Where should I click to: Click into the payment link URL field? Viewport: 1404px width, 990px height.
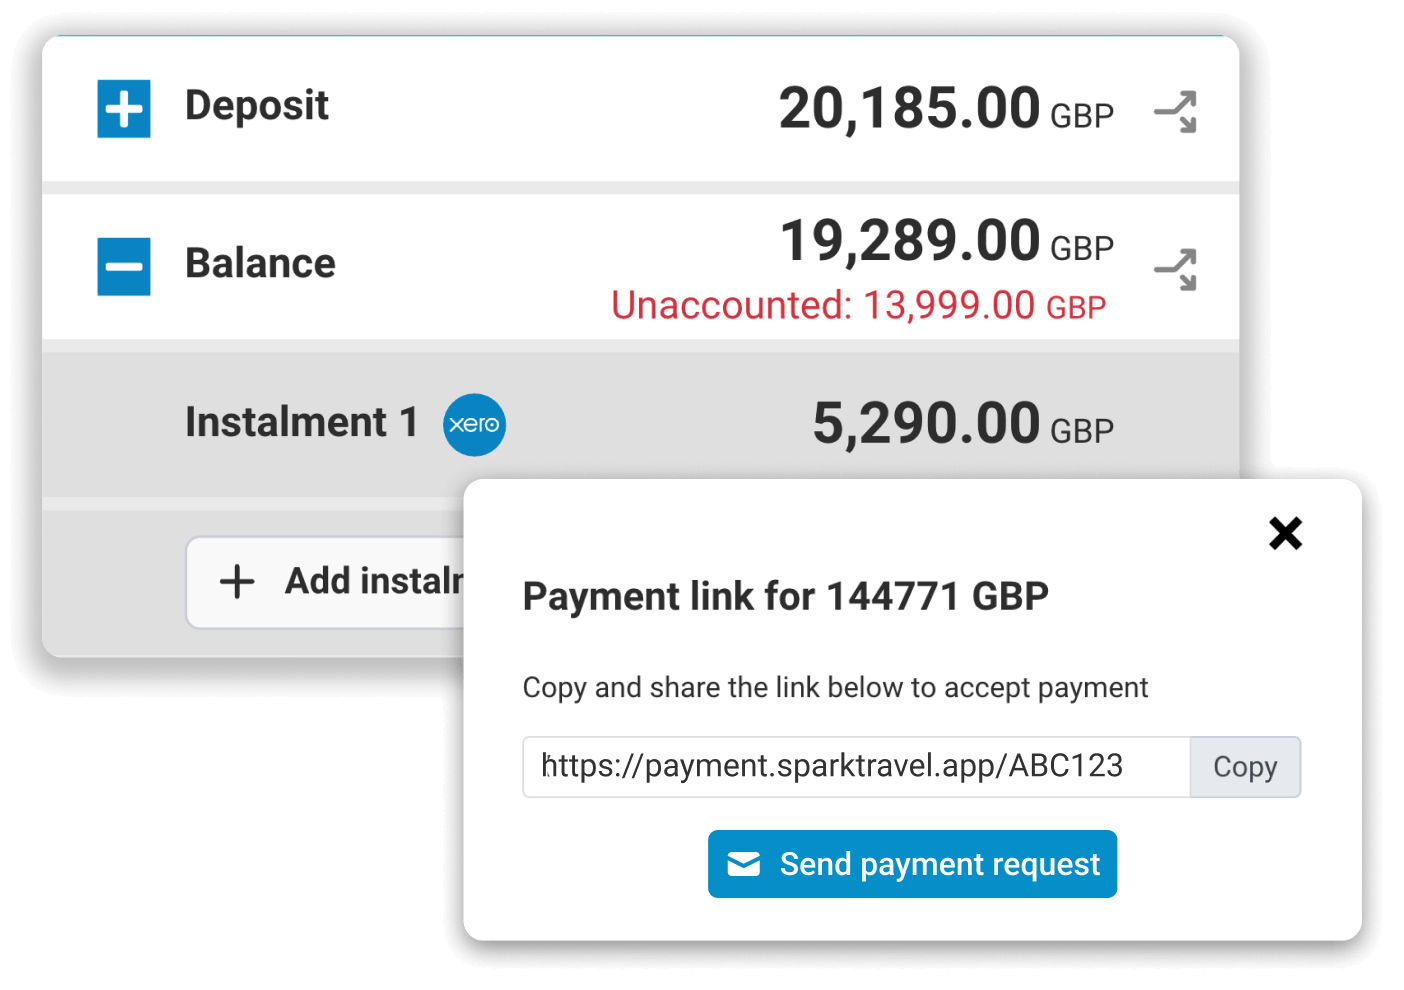click(856, 767)
